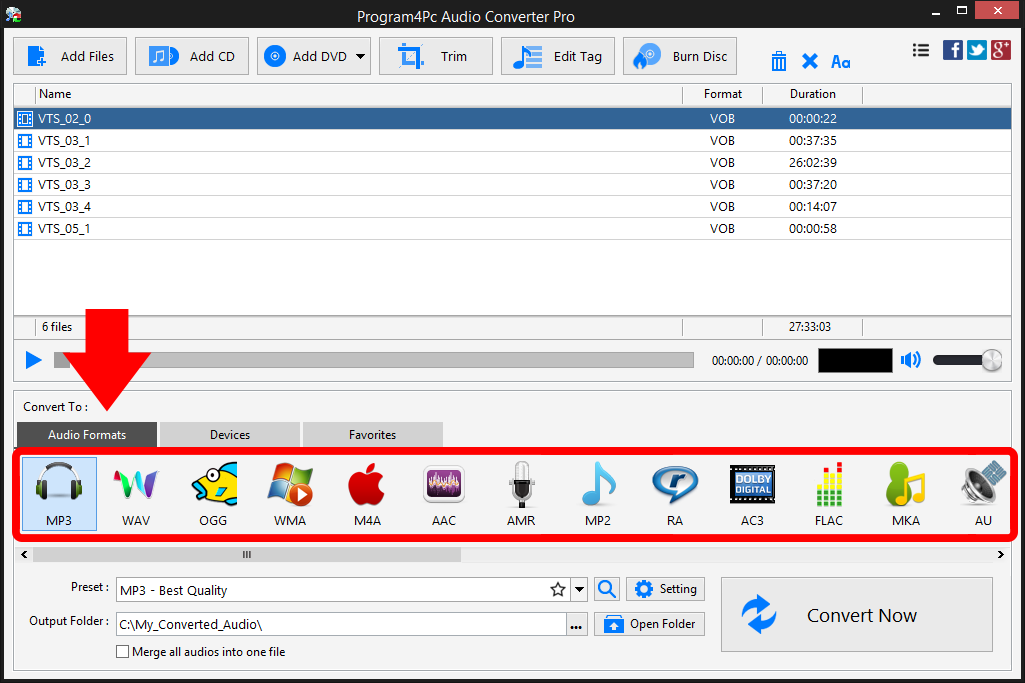
Task: Enable merging all audios into one file
Action: tap(122, 651)
